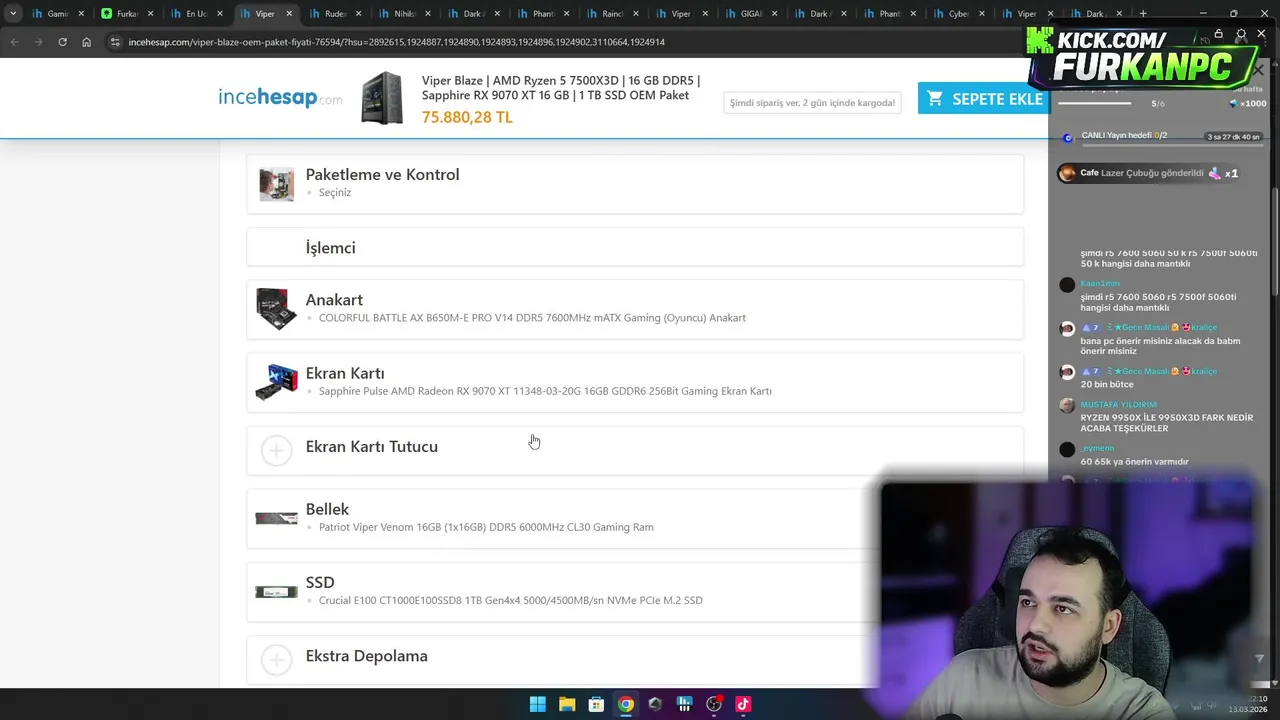1280x720 pixels.
Task: Click Patriot Viper Venom 16GB DDR5 text
Action: (486, 527)
